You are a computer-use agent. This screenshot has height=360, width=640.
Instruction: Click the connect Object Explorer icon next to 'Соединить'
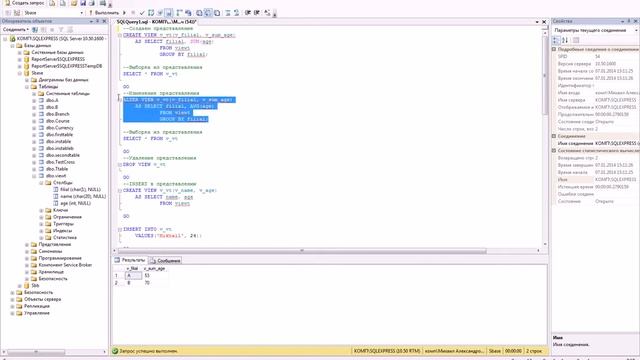tap(35, 30)
